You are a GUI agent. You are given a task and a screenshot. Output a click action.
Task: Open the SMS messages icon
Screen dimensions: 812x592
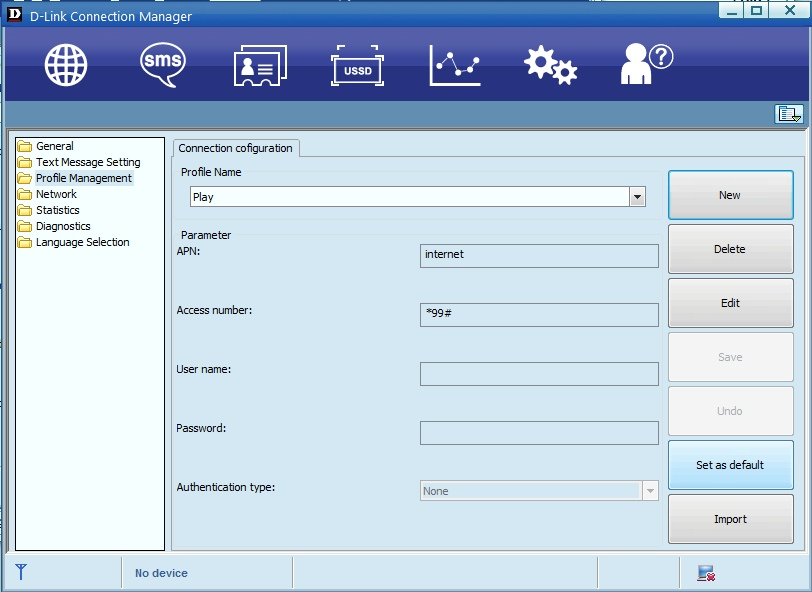pyautogui.click(x=163, y=65)
